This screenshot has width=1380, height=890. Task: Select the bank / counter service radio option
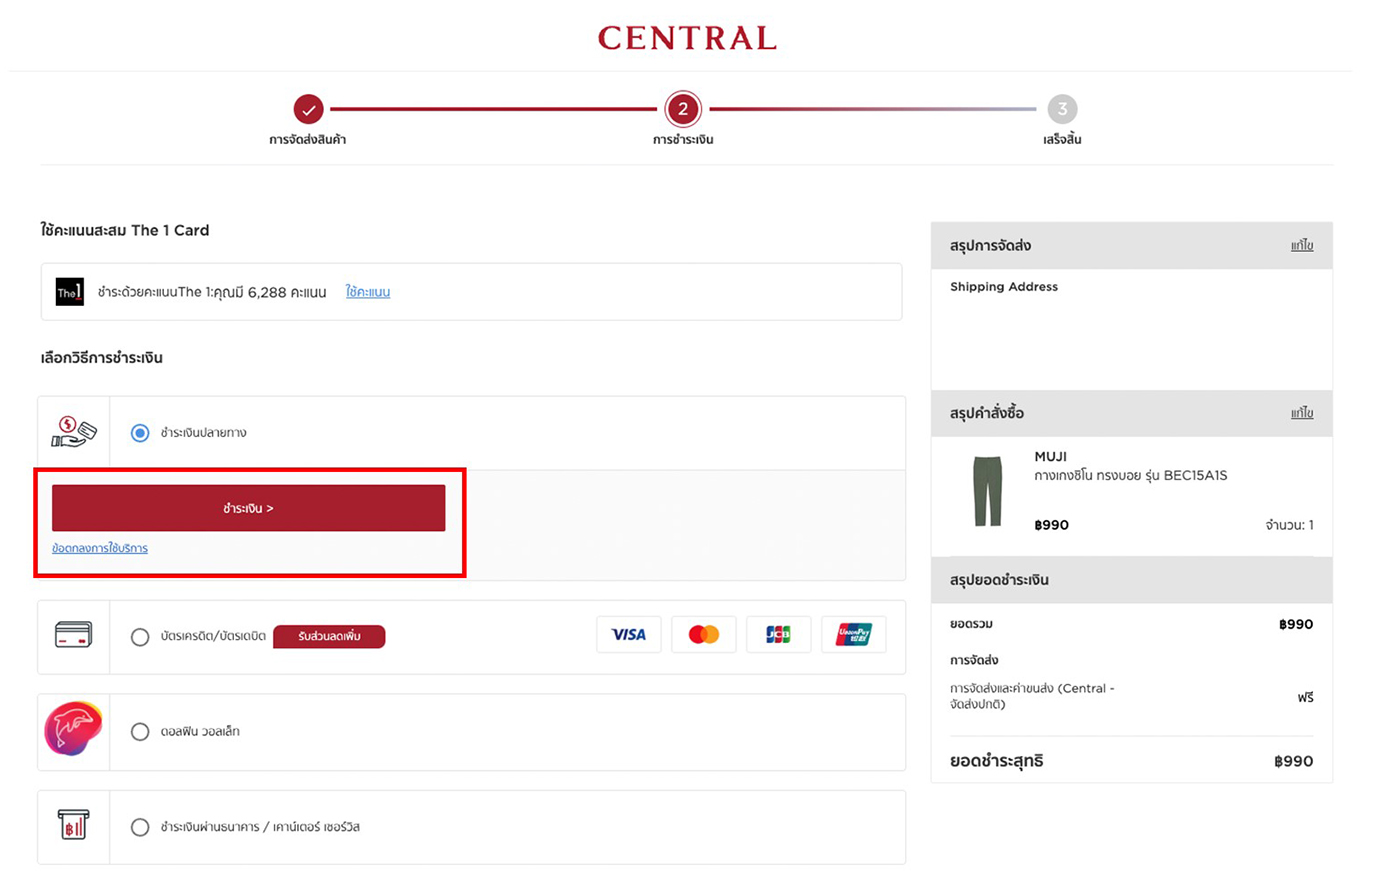[x=140, y=827]
